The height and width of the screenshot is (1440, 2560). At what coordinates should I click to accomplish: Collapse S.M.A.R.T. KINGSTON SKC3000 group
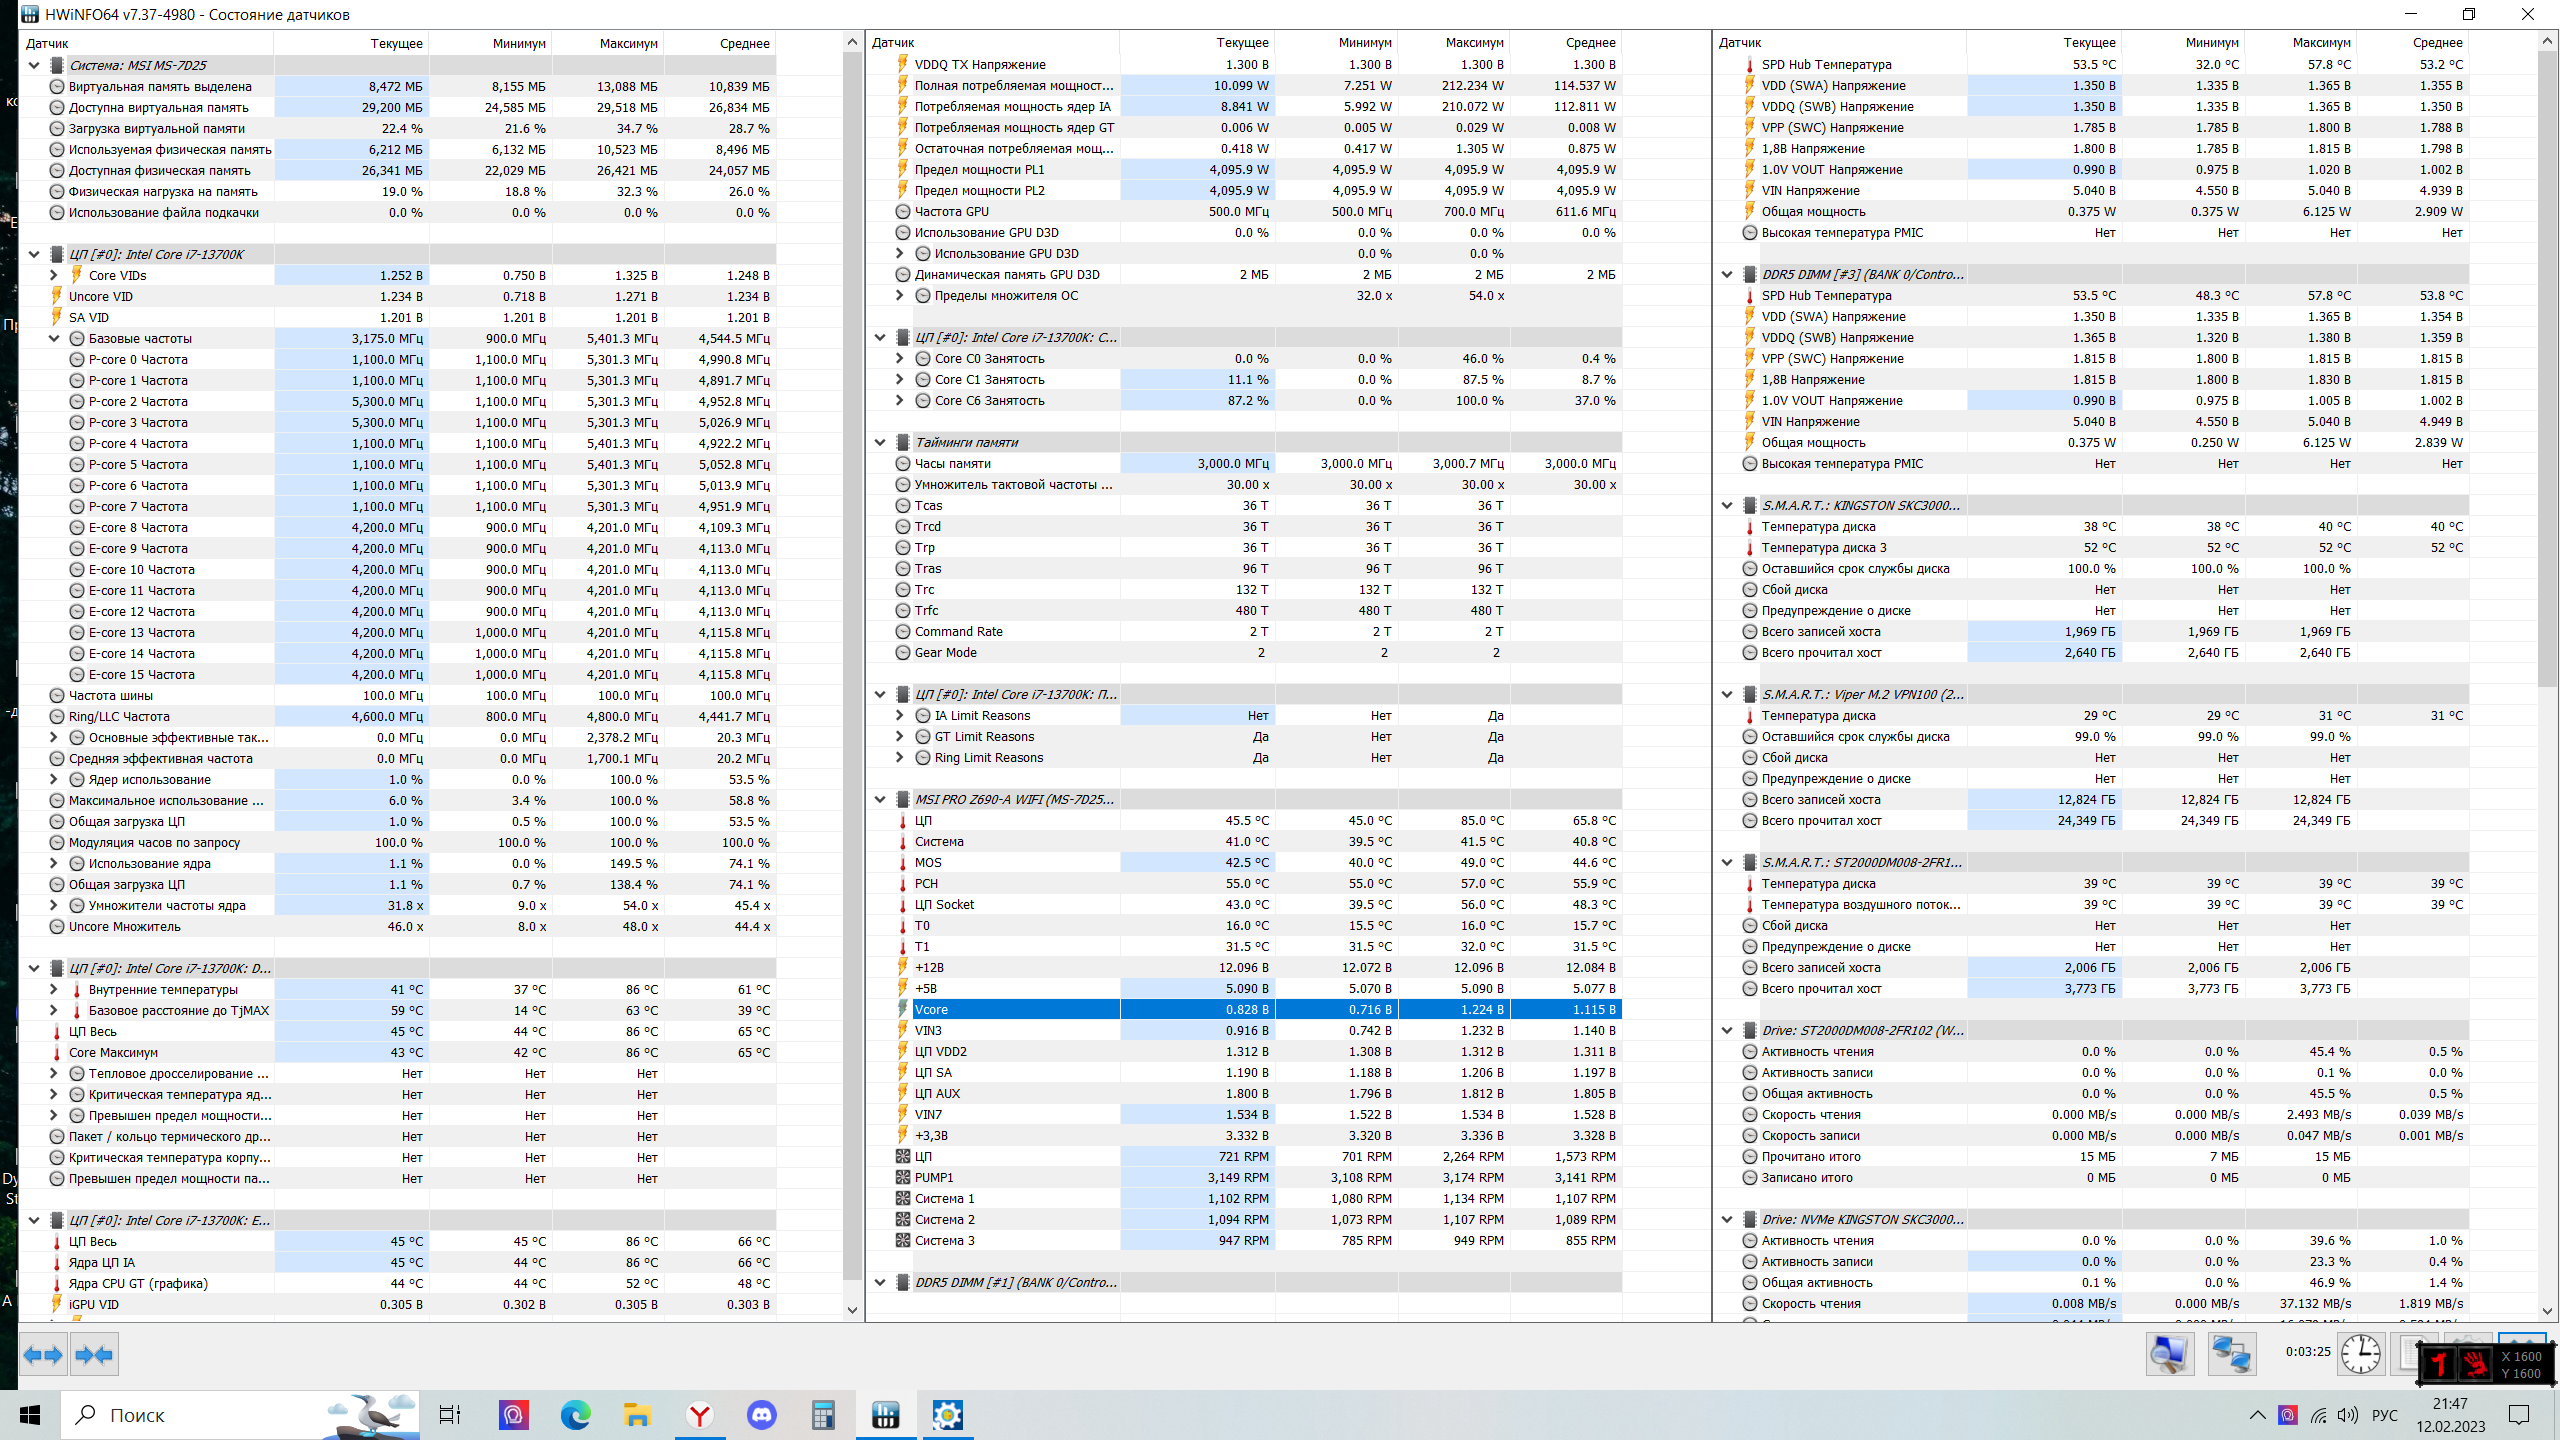[x=1727, y=505]
